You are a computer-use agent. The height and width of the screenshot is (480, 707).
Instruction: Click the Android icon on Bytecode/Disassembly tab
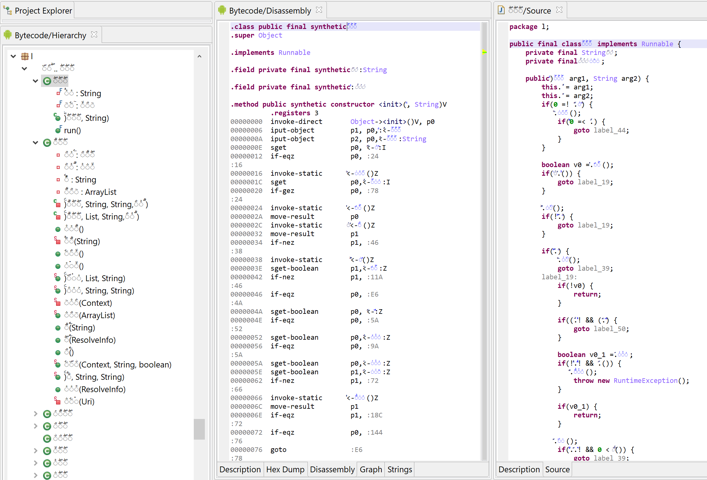click(x=222, y=10)
